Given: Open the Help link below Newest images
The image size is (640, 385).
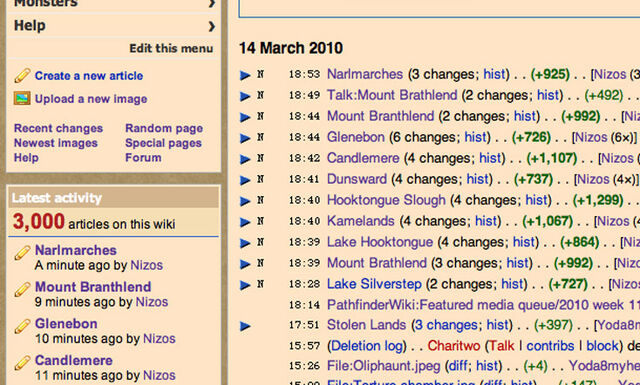Looking at the screenshot, I should pyautogui.click(x=26, y=158).
